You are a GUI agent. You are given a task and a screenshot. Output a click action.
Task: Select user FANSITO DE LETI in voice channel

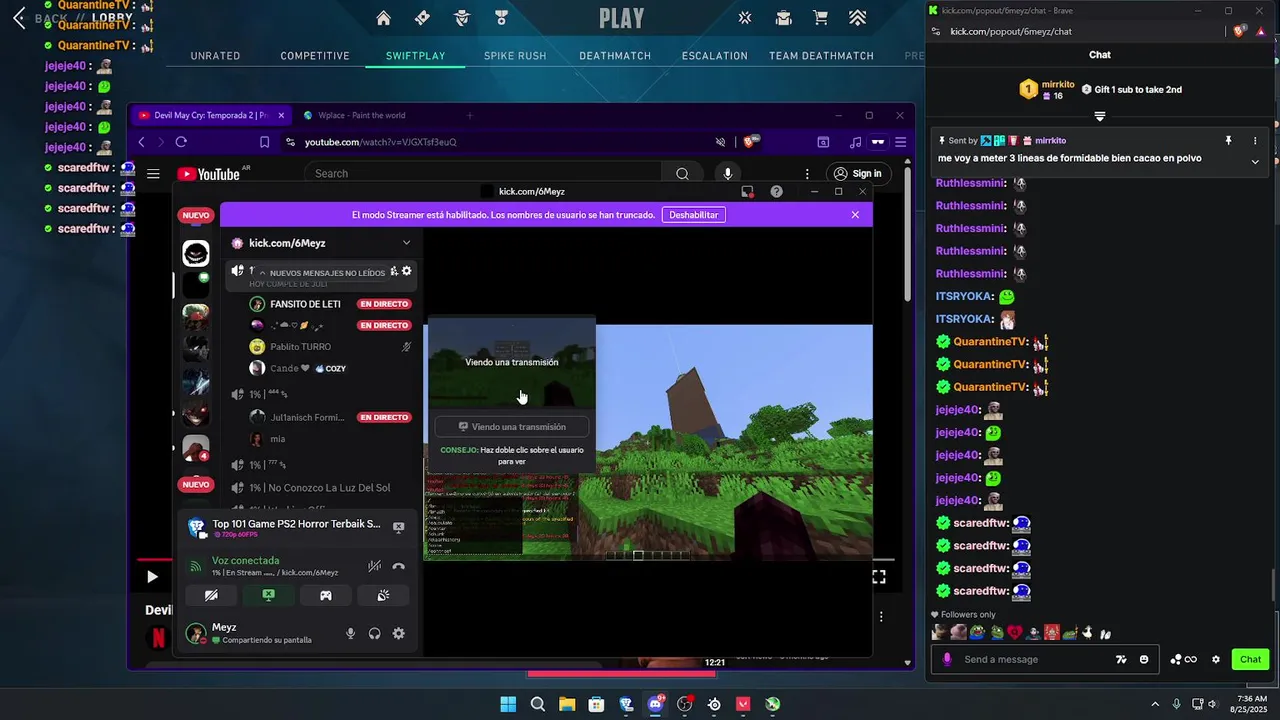(x=305, y=304)
